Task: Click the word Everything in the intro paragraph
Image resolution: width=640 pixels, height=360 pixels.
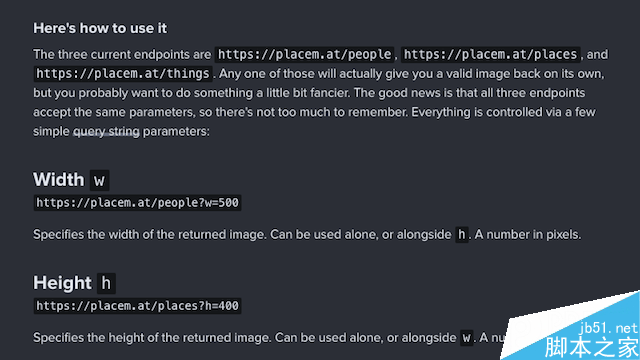Action: coord(441,112)
